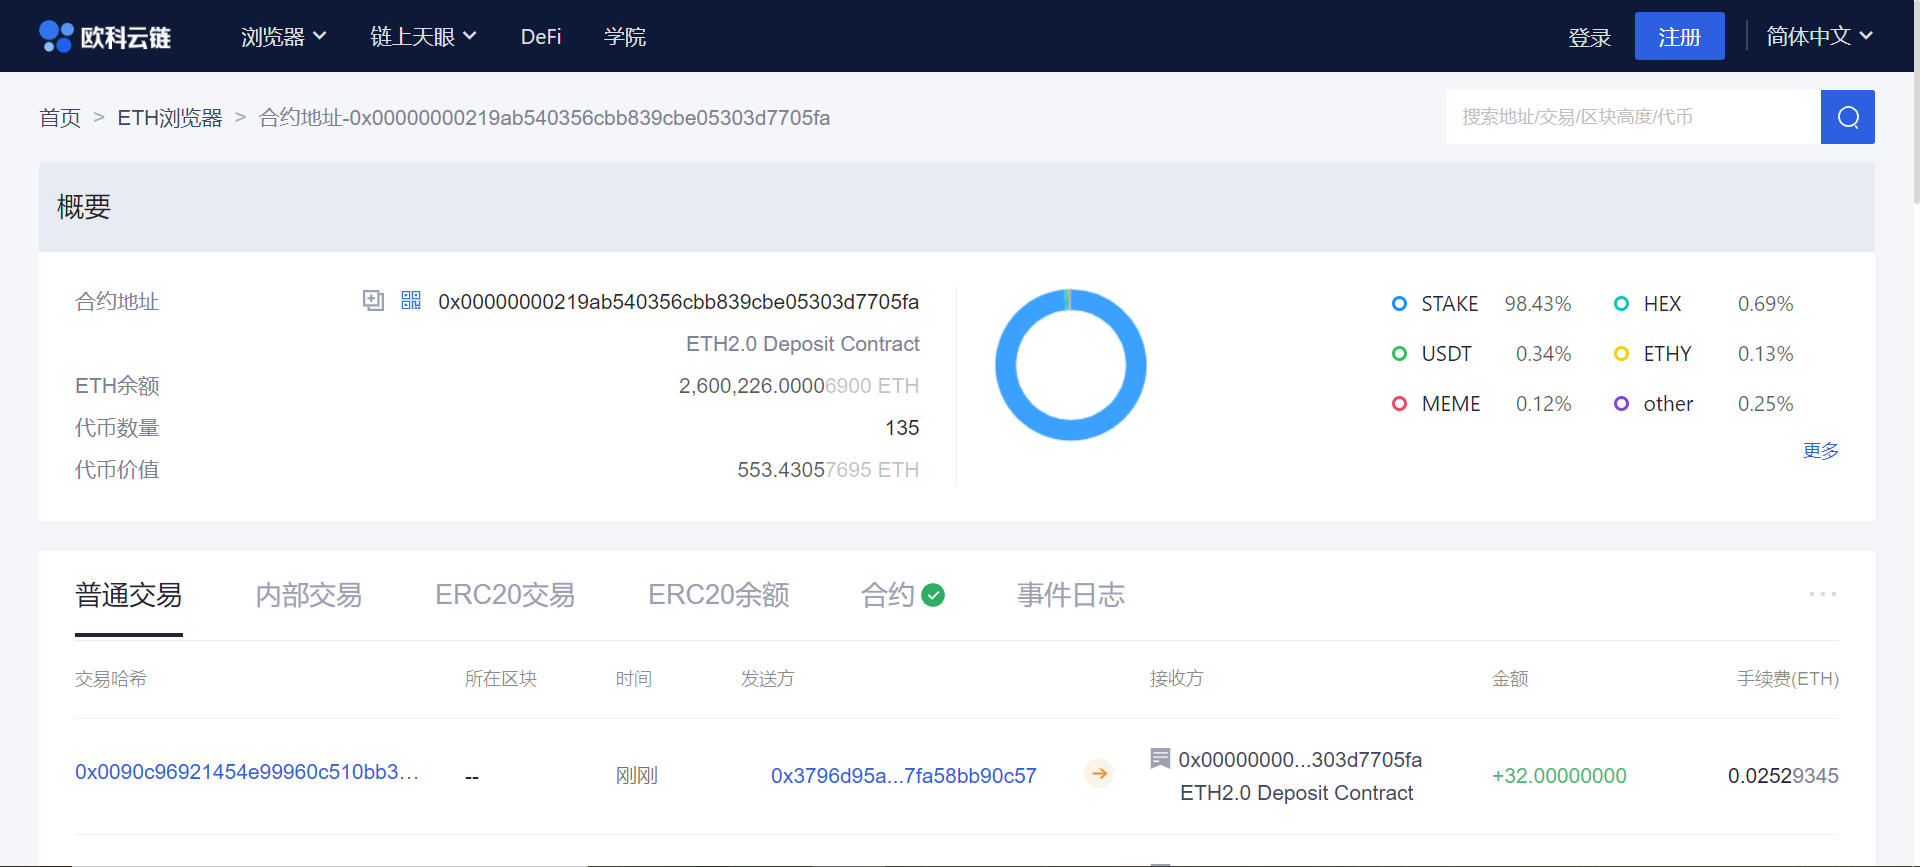Click the STAKE legend color marker

coord(1400,303)
